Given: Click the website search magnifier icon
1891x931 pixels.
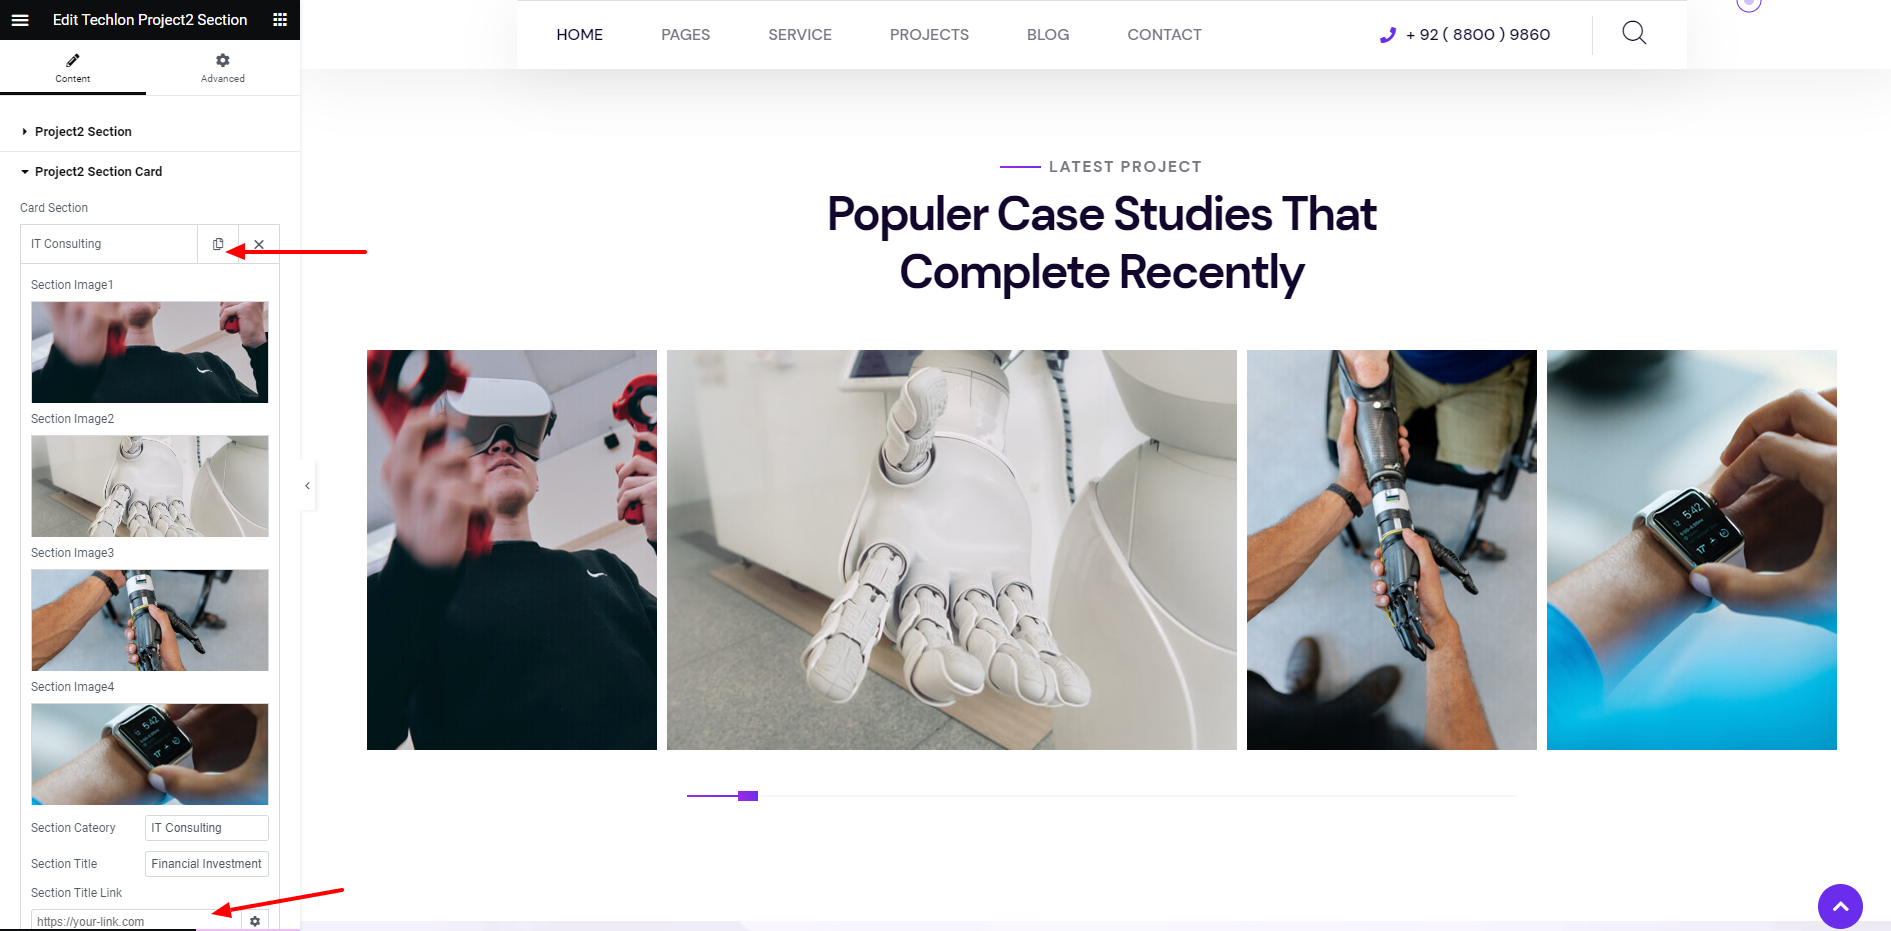Looking at the screenshot, I should click(1634, 33).
